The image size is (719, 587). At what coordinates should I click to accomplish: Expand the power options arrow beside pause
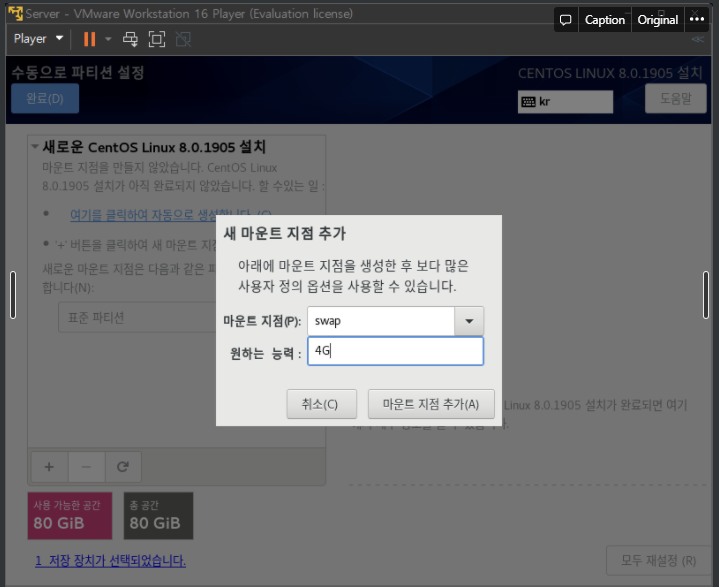pos(108,39)
